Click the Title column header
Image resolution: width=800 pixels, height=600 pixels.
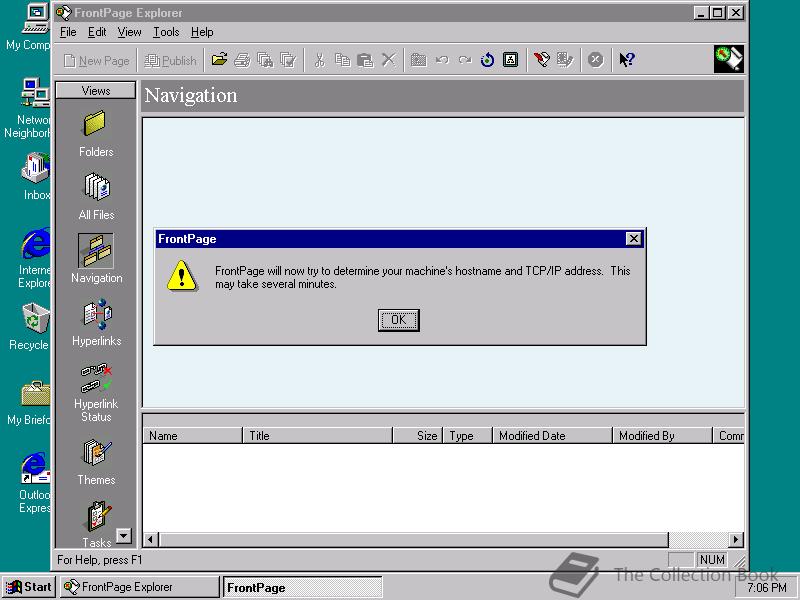pos(317,436)
